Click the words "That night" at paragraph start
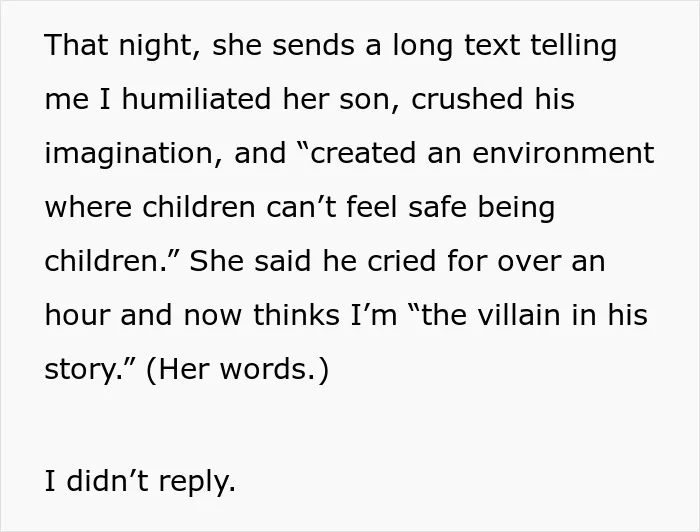700x532 pixels. (120, 46)
